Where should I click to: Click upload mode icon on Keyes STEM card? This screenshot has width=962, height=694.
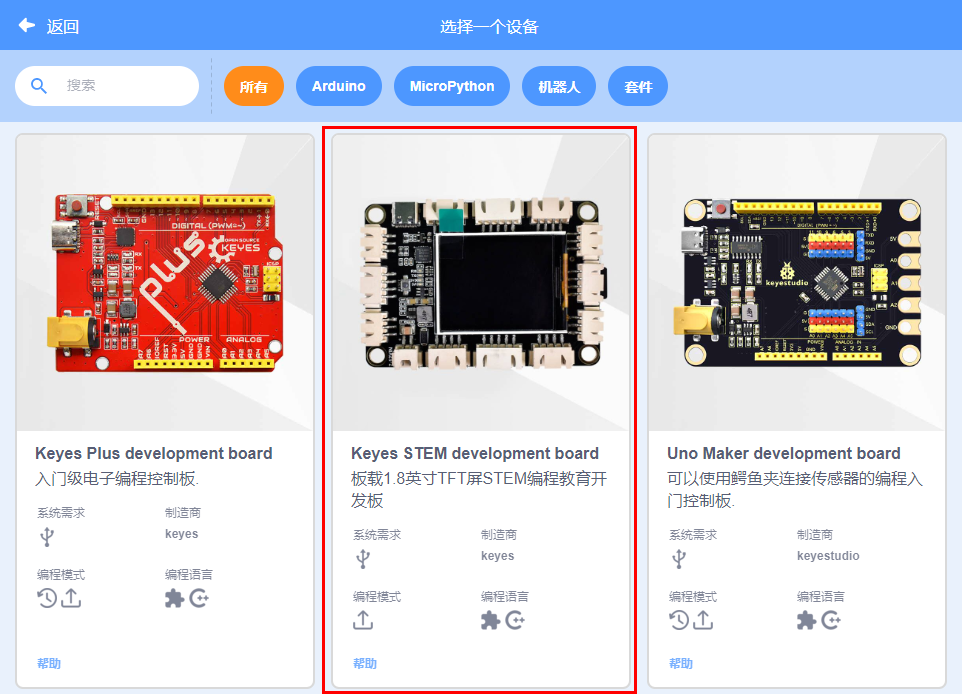tap(363, 620)
